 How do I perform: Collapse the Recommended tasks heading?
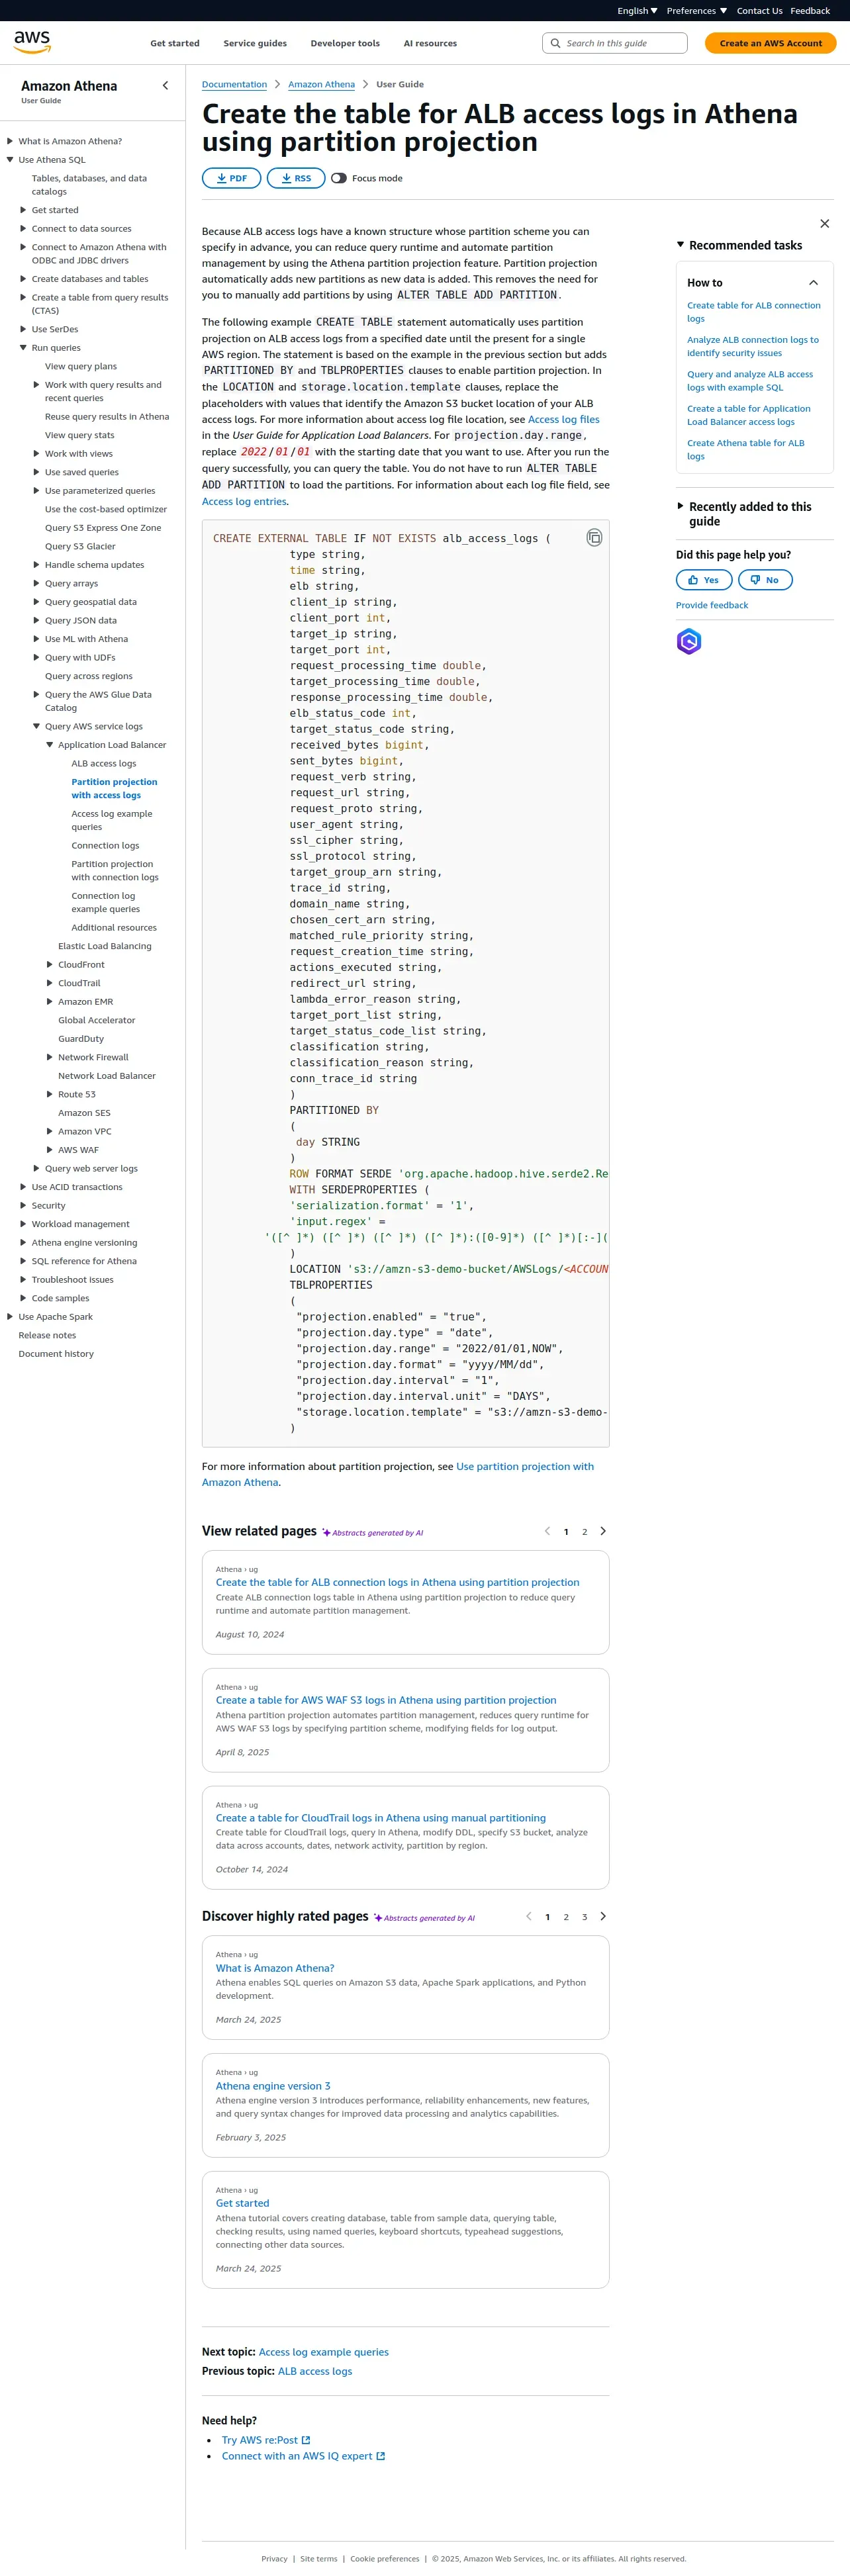[x=680, y=245]
